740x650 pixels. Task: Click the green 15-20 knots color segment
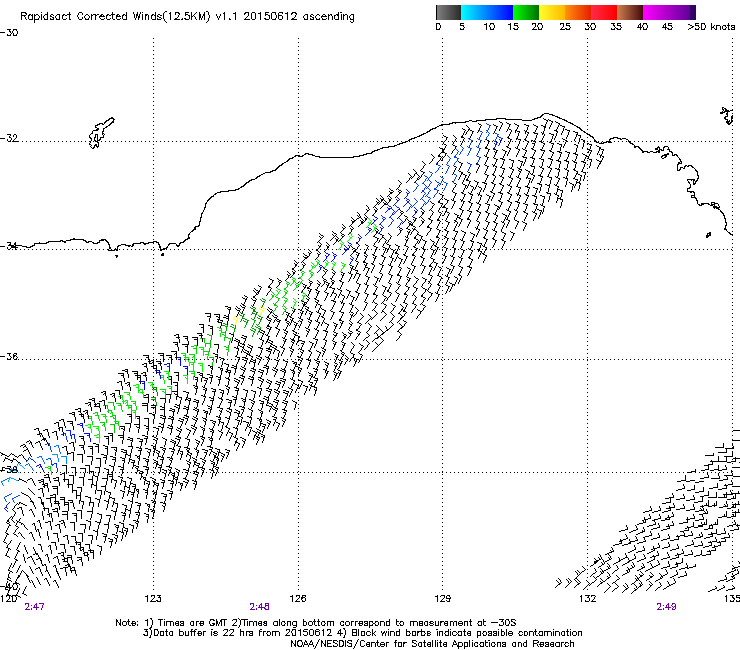526,12
